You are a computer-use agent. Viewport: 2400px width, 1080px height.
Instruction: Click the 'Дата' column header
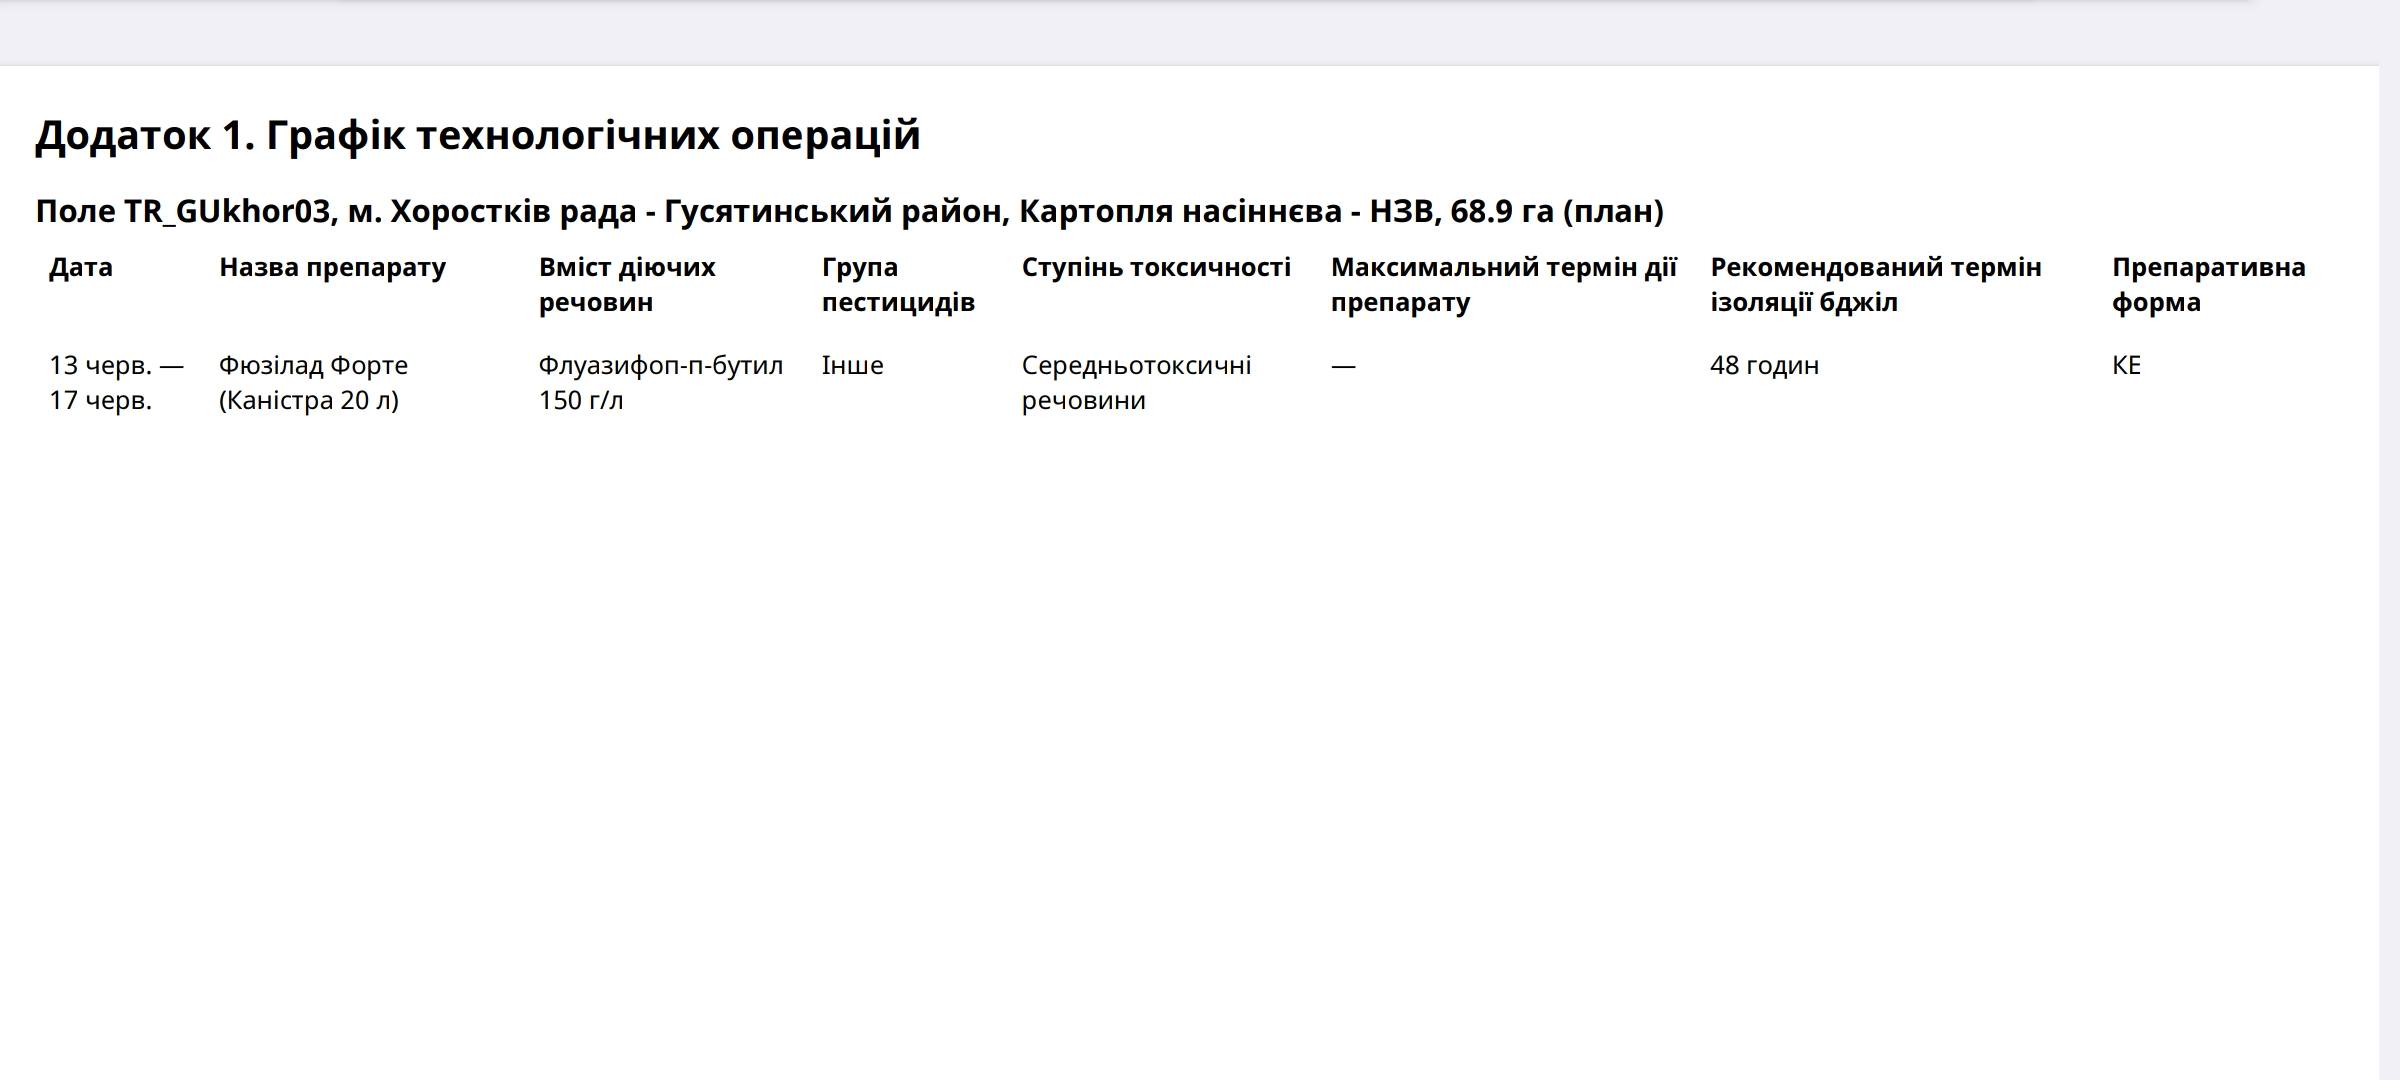click(x=80, y=267)
